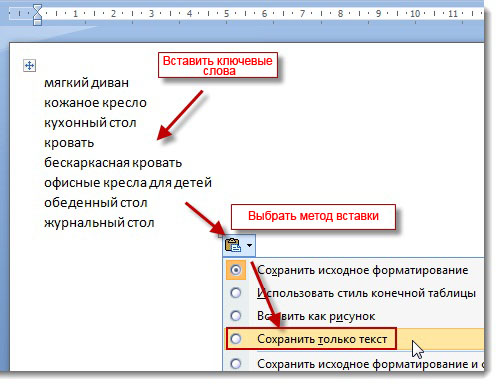Click the text 'мягкий диван'
This screenshot has width=499, height=386.
click(86, 83)
